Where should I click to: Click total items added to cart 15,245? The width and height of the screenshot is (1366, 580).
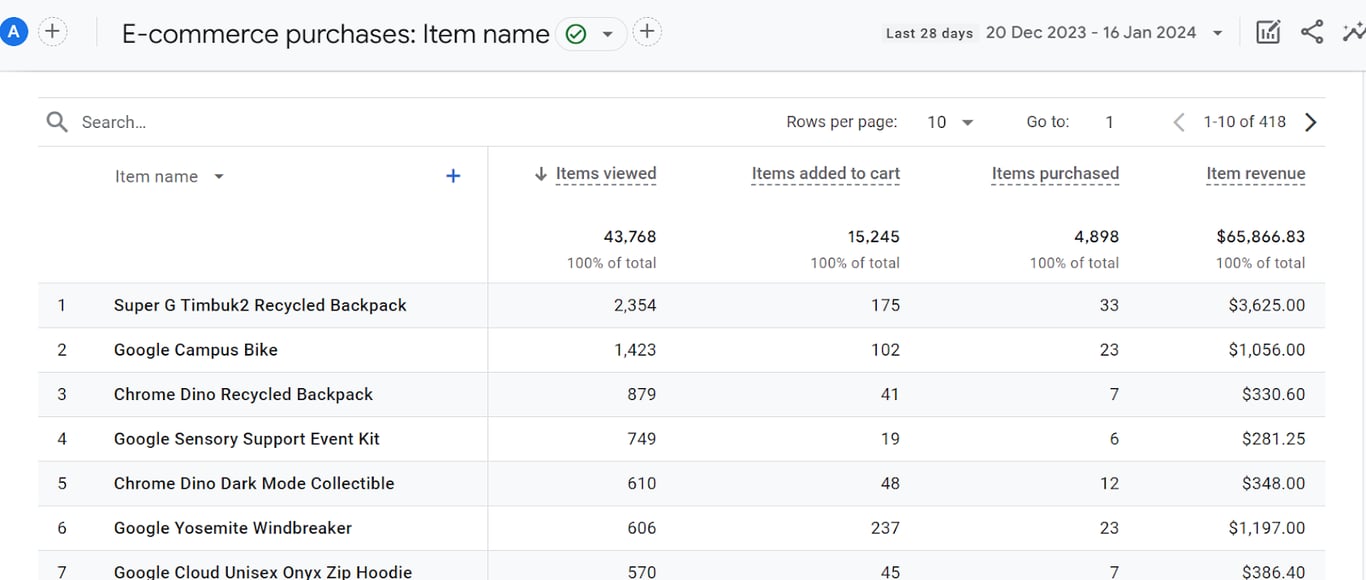click(873, 237)
